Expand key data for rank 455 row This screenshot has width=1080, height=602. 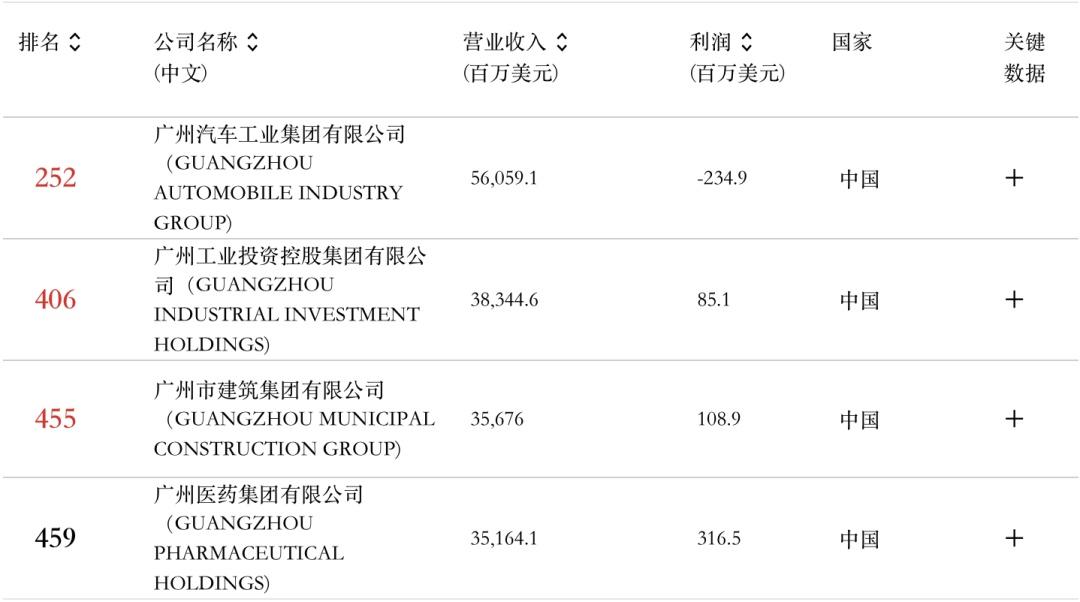(x=1014, y=418)
